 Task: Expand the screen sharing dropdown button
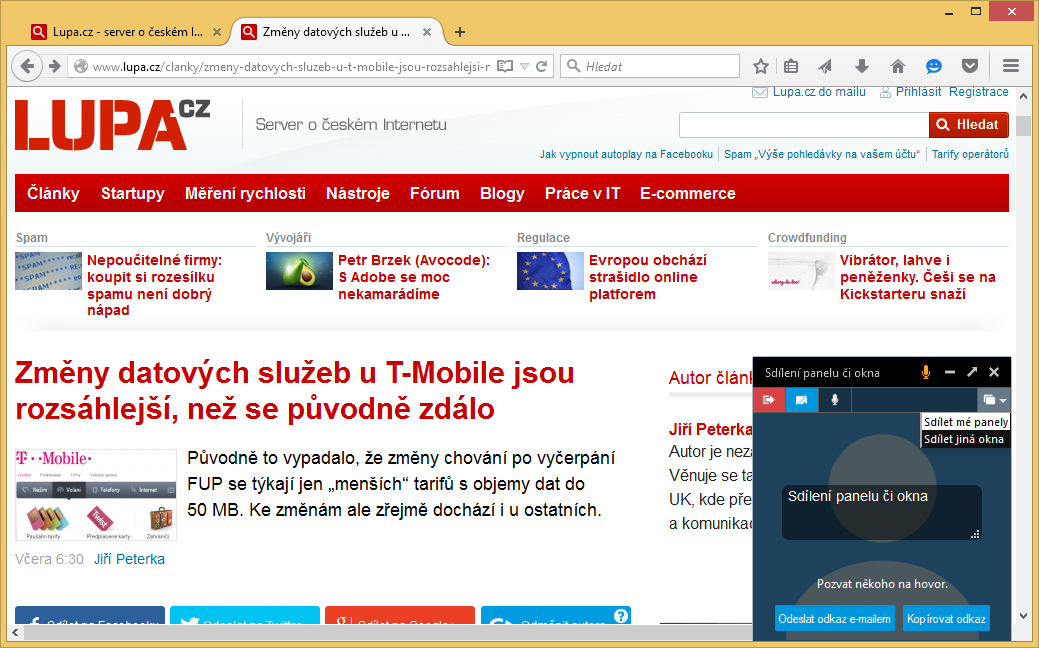pos(993,400)
